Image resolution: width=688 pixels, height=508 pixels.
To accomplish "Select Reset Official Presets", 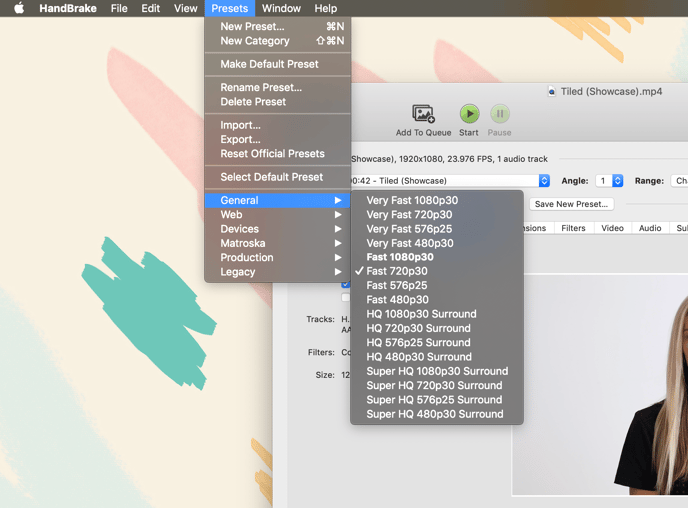I will click(x=277, y=154).
